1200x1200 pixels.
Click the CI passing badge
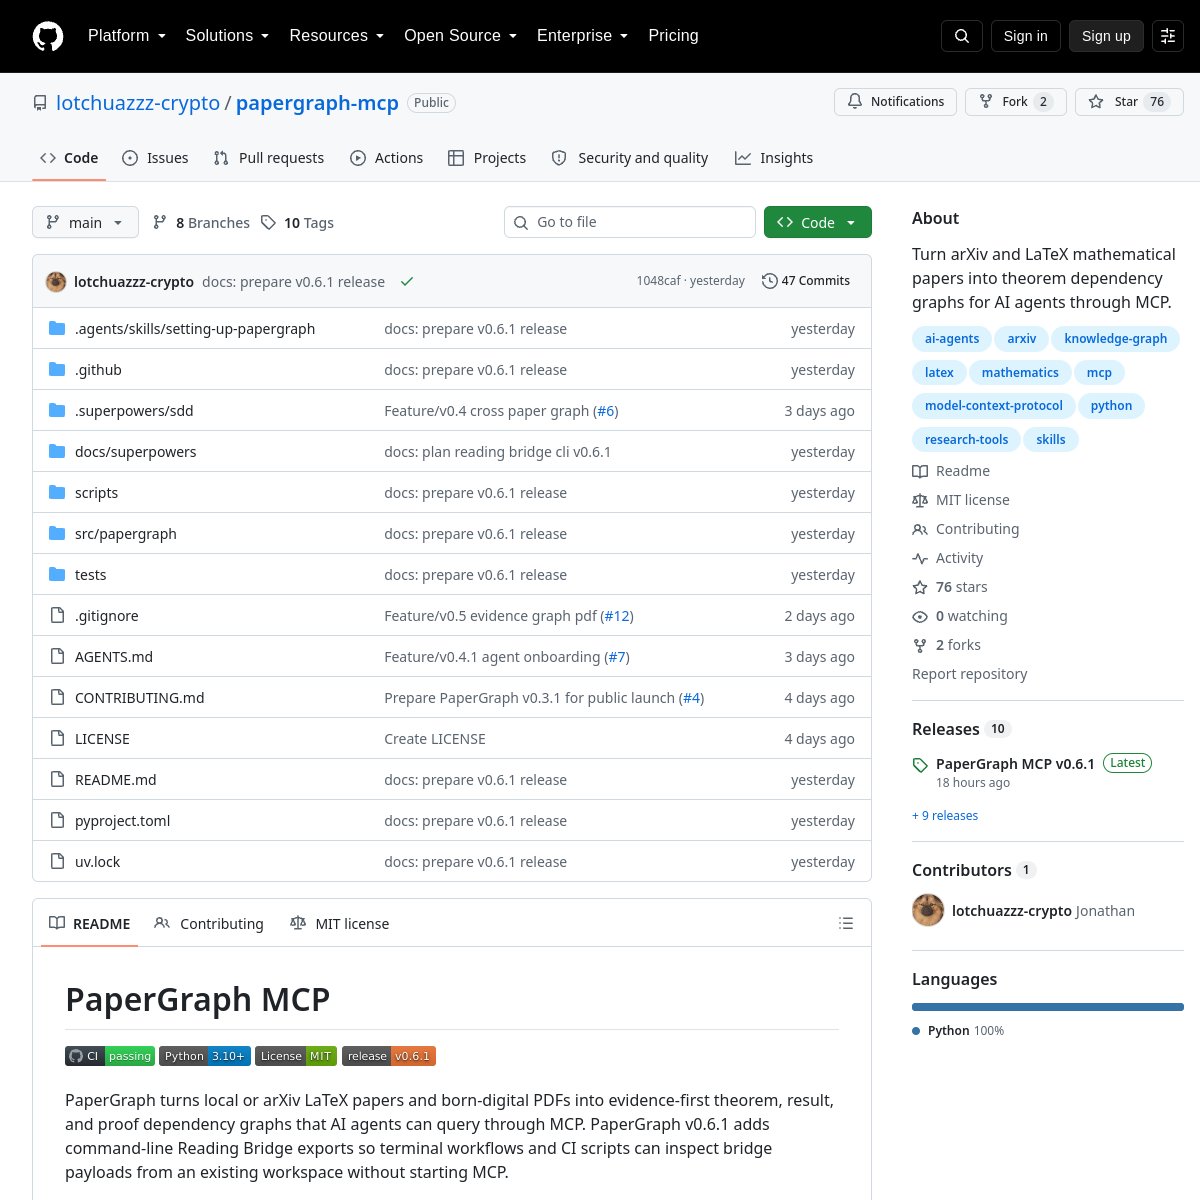pyautogui.click(x=110, y=1056)
